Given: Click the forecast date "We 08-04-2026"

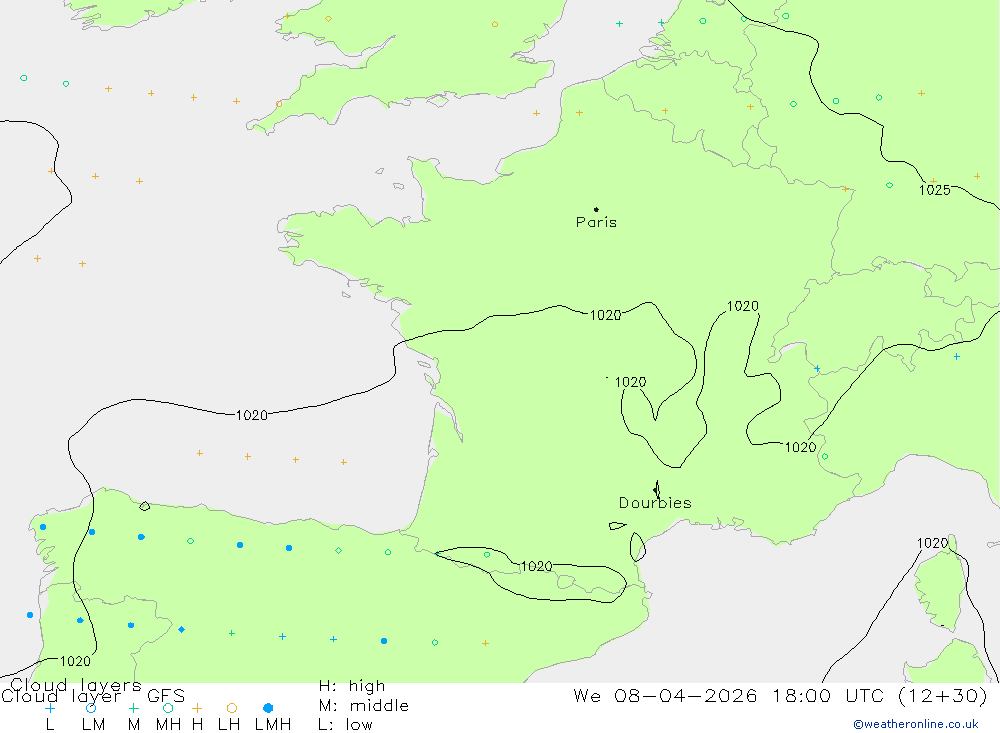Looking at the screenshot, I should (x=665, y=695).
